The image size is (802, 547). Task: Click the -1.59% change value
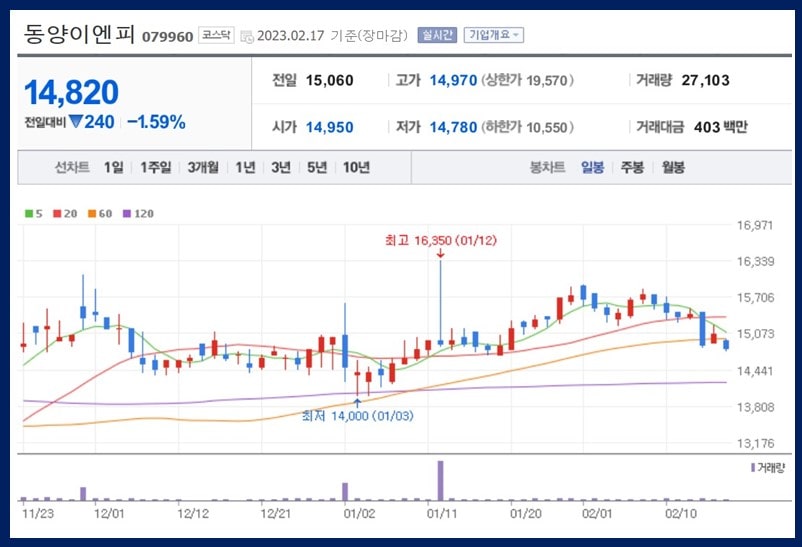(156, 122)
